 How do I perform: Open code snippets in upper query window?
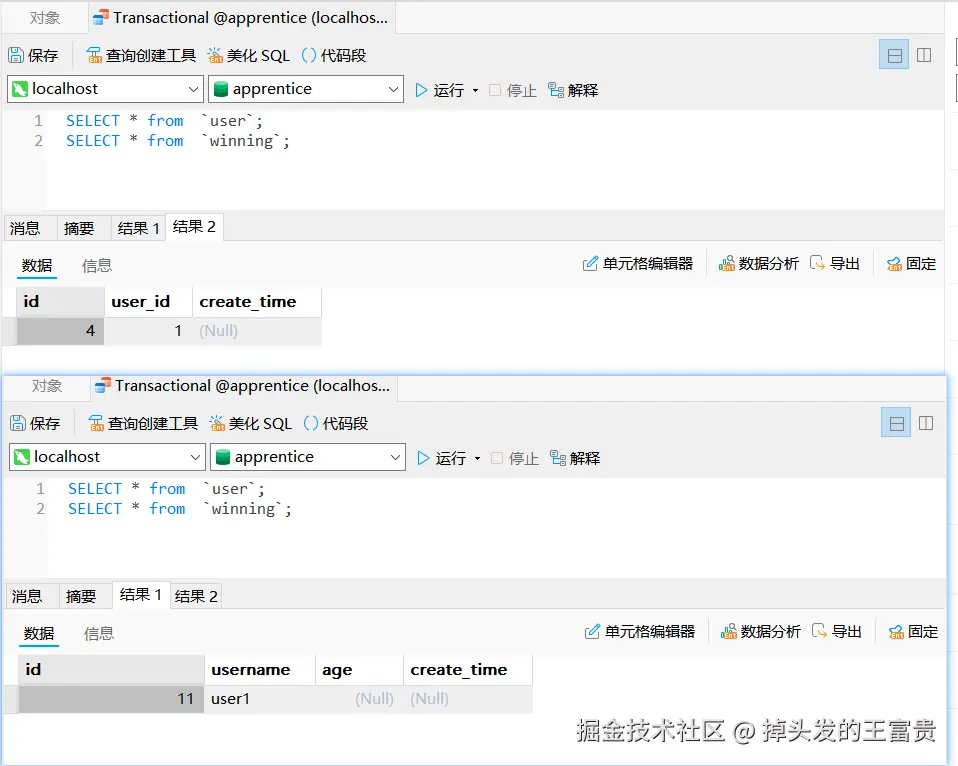pos(334,56)
